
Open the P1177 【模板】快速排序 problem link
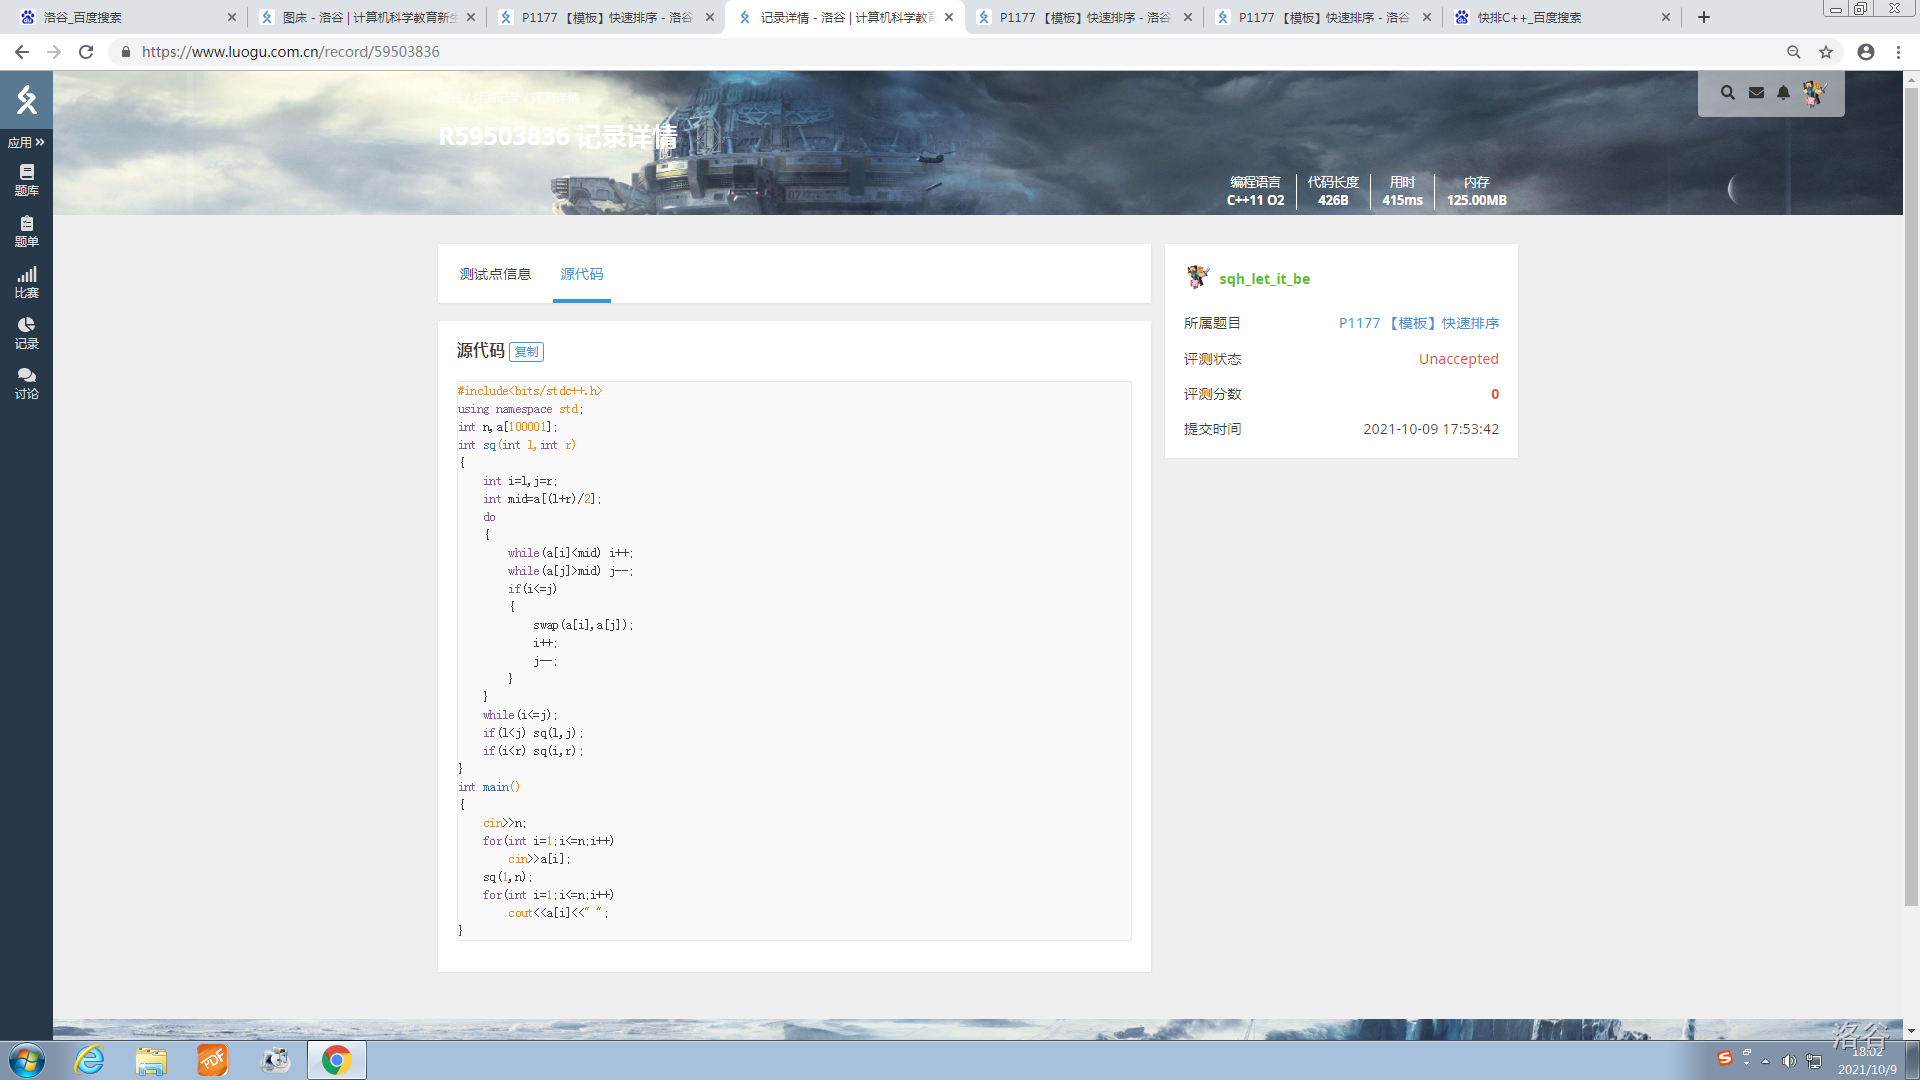click(x=1418, y=323)
